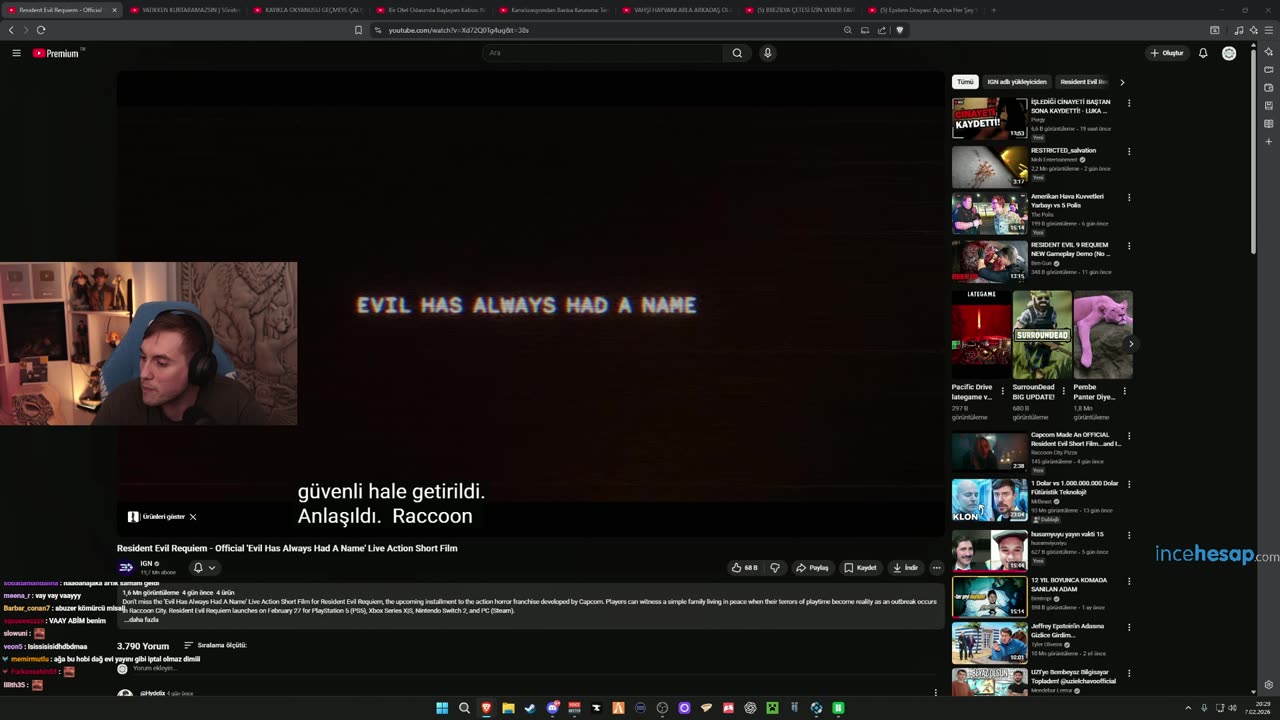Open the YouTube hamburger guide menu
Viewport: 1280px width, 720px height.
pyautogui.click(x=16, y=53)
